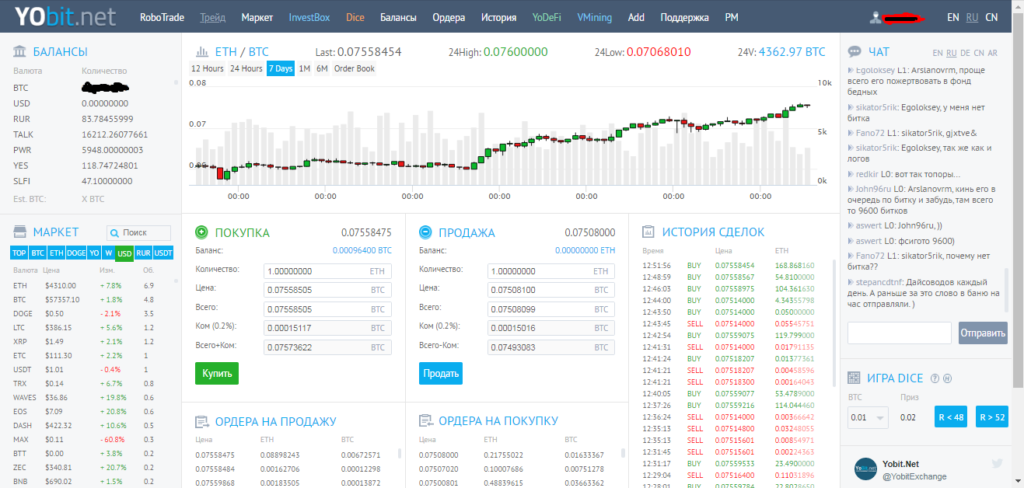The width and height of the screenshot is (1024, 488).
Task: Switch site language to EN
Action: pos(953,18)
